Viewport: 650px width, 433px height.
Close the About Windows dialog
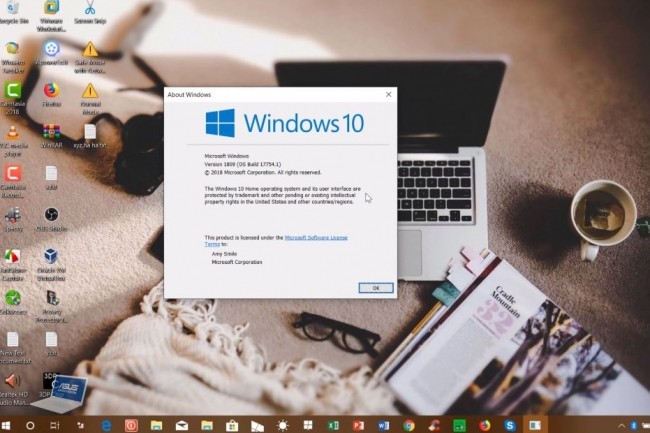(x=388, y=94)
